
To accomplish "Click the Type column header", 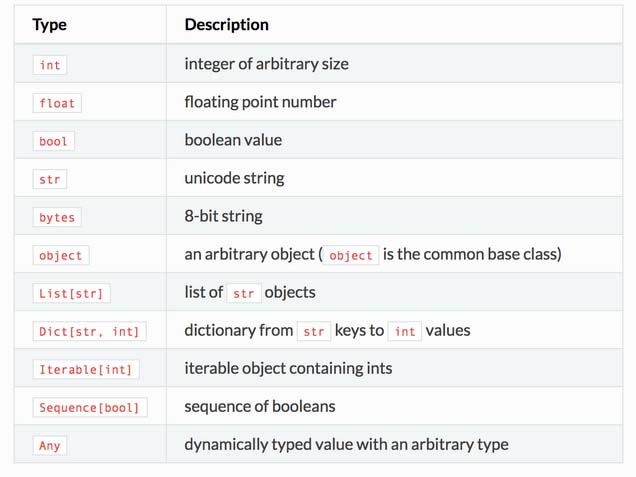I will tap(49, 25).
